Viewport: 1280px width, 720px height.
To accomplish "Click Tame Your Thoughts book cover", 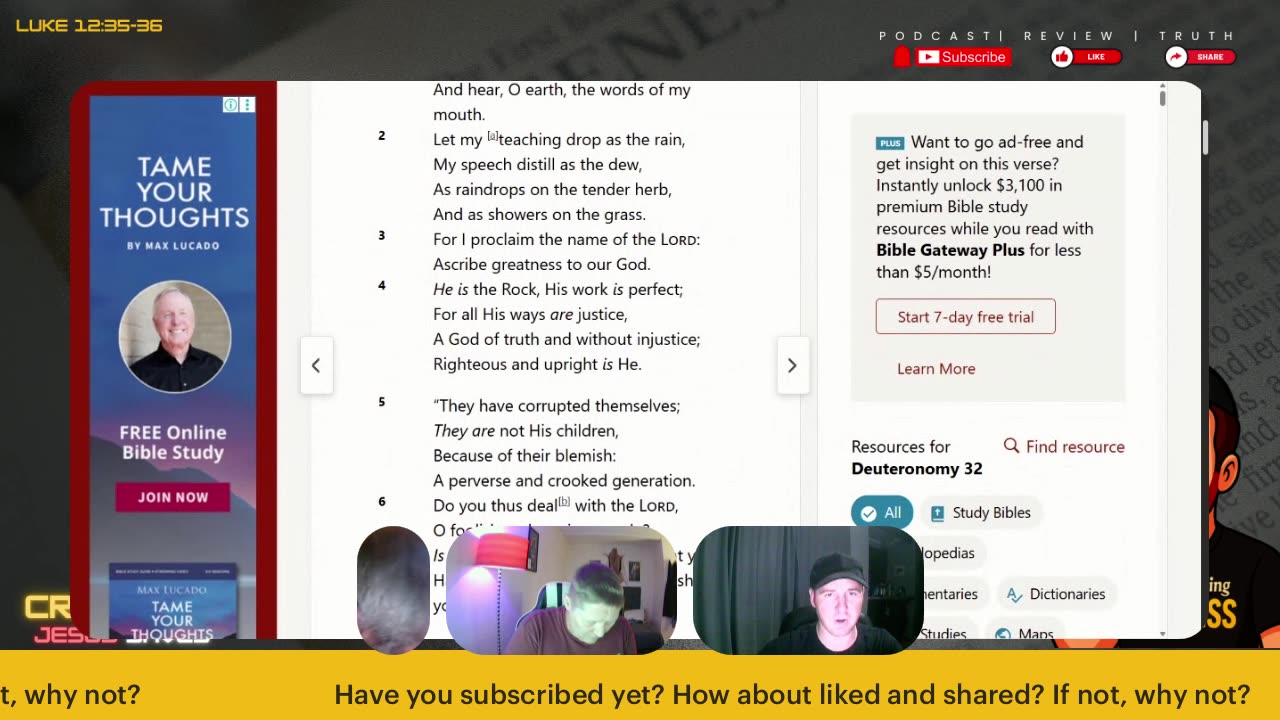I will coord(173,601).
